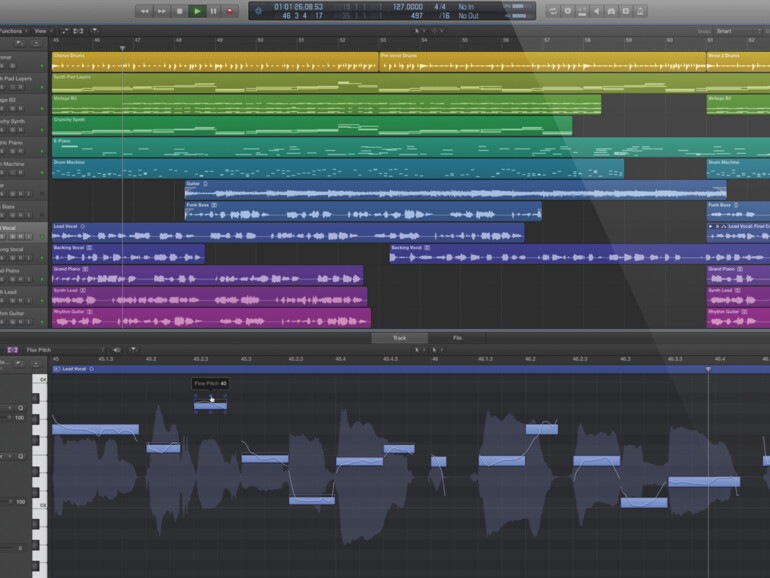Click the icon on the Grand Piano region
The height and width of the screenshot is (578, 770).
point(85,269)
